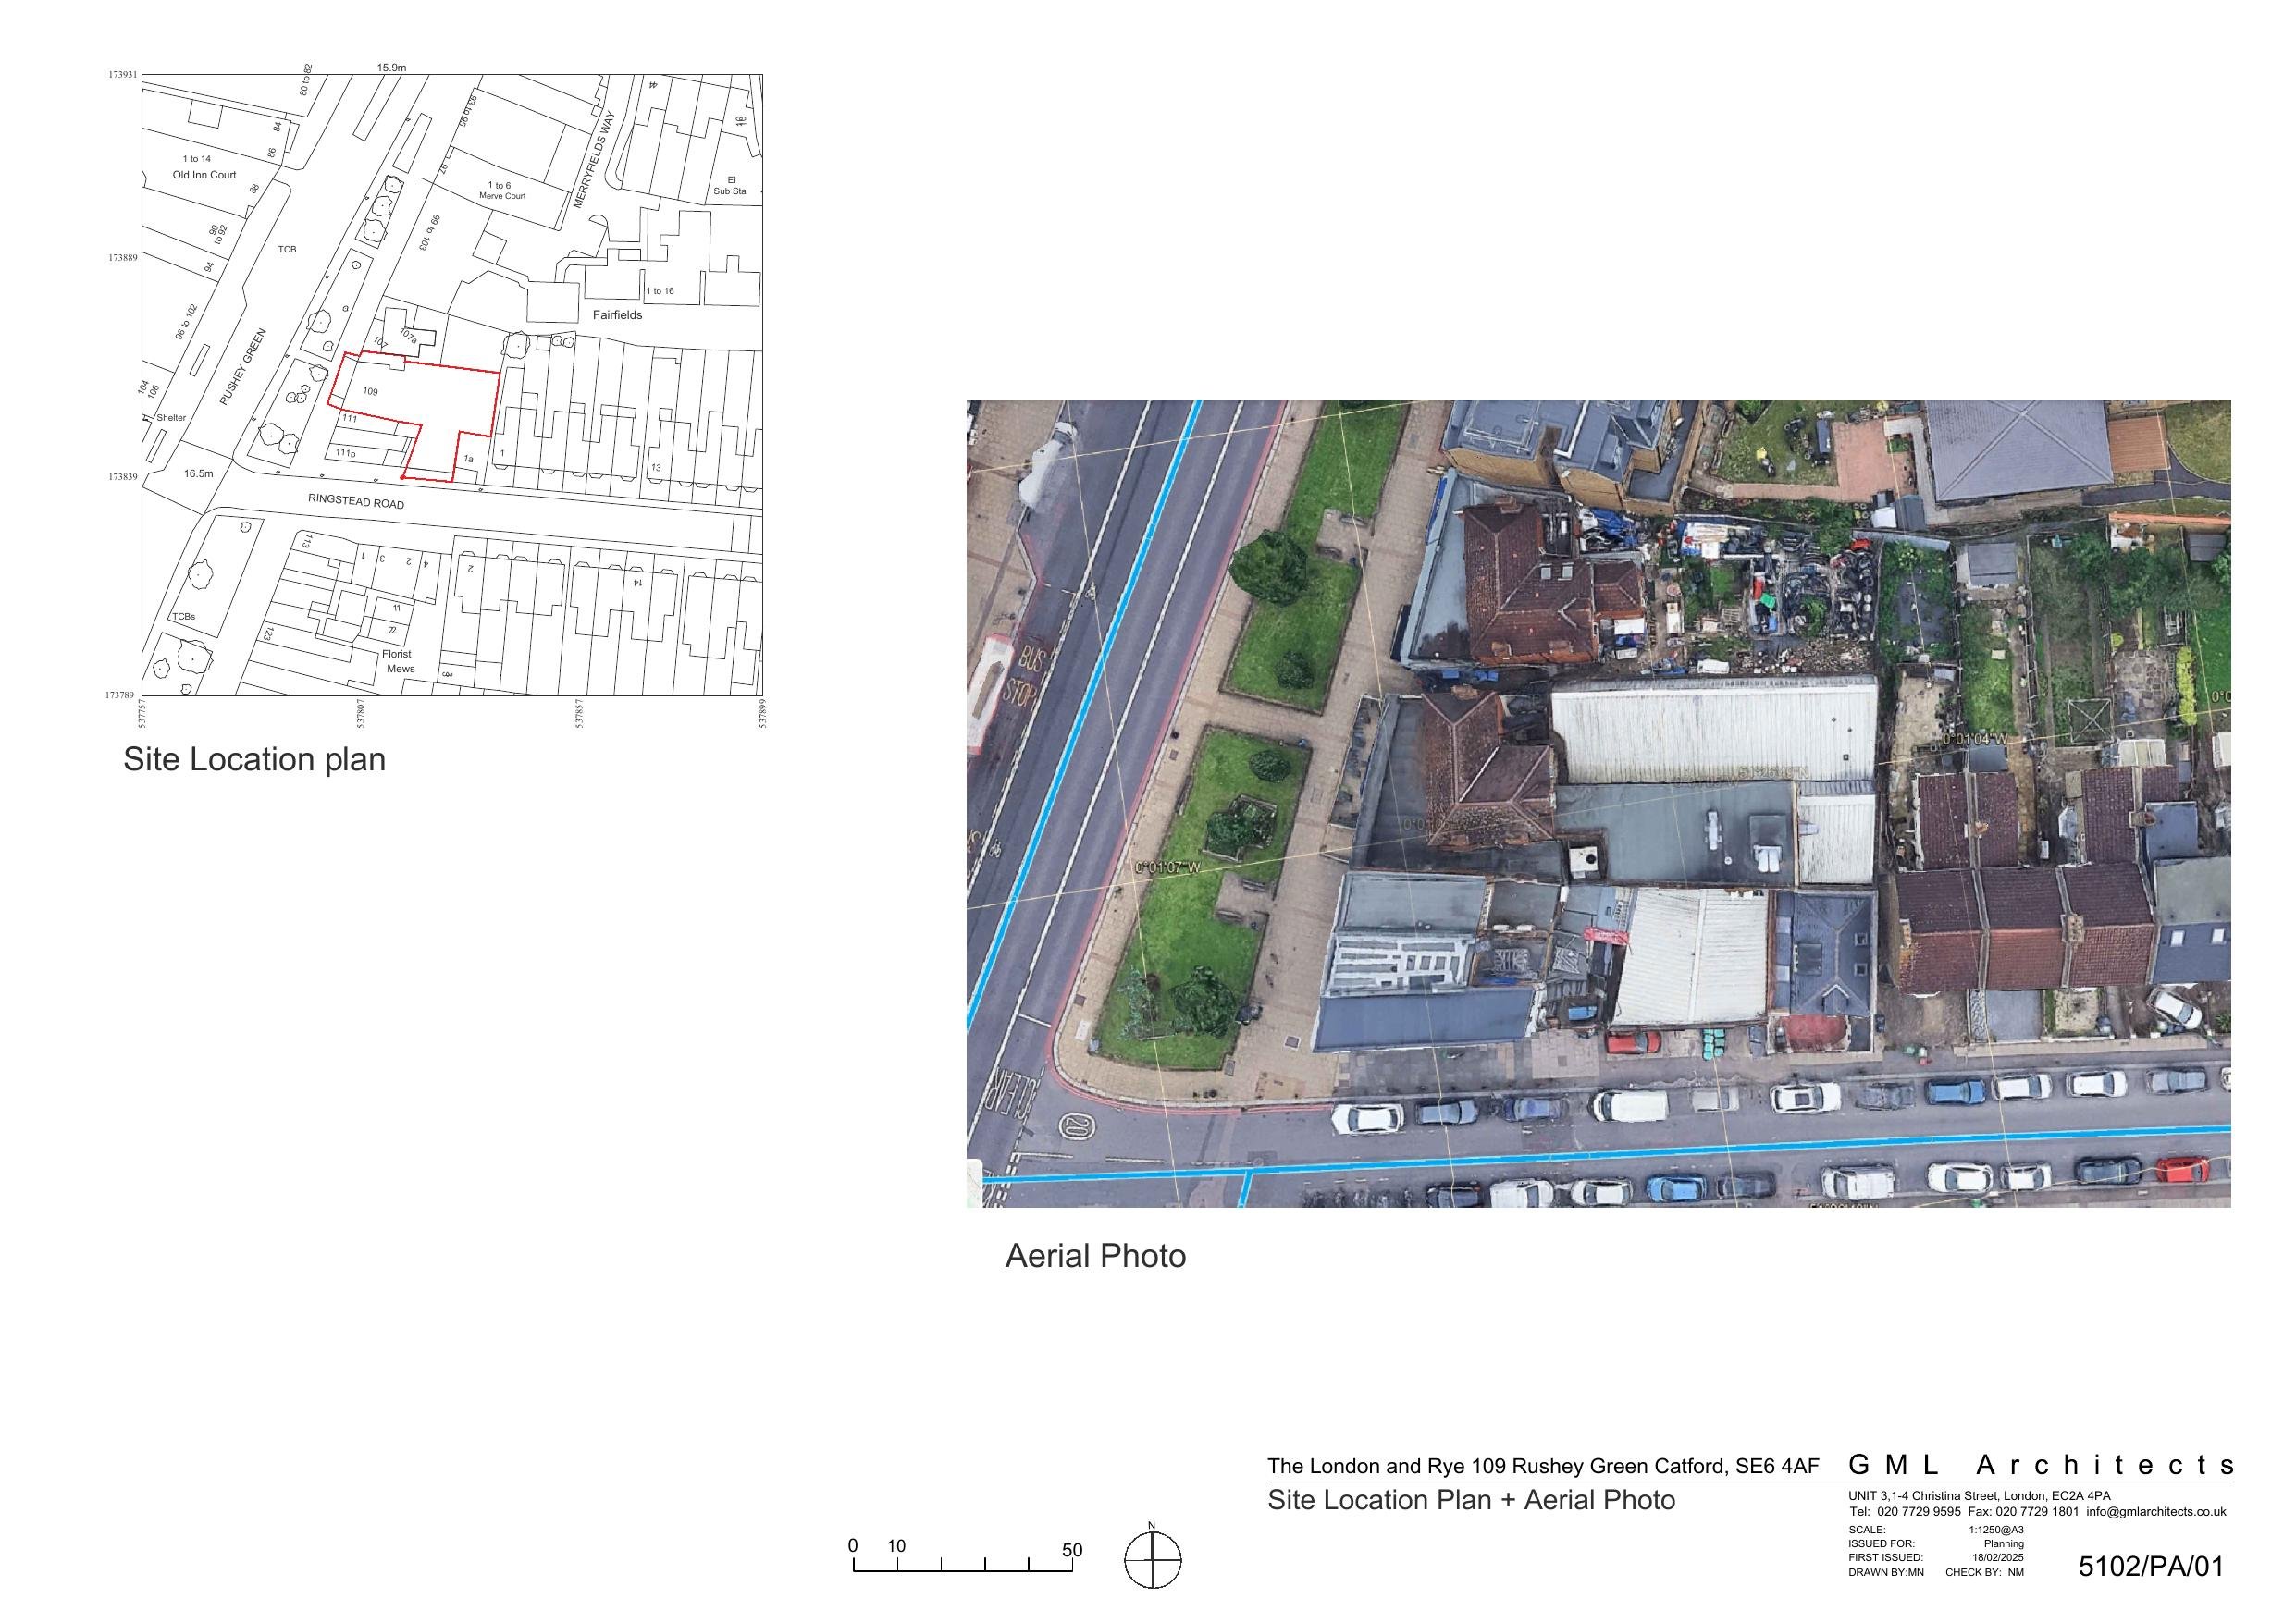Click the Florist Mews label
This screenshot has width=2296, height=1623.
click(x=398, y=661)
